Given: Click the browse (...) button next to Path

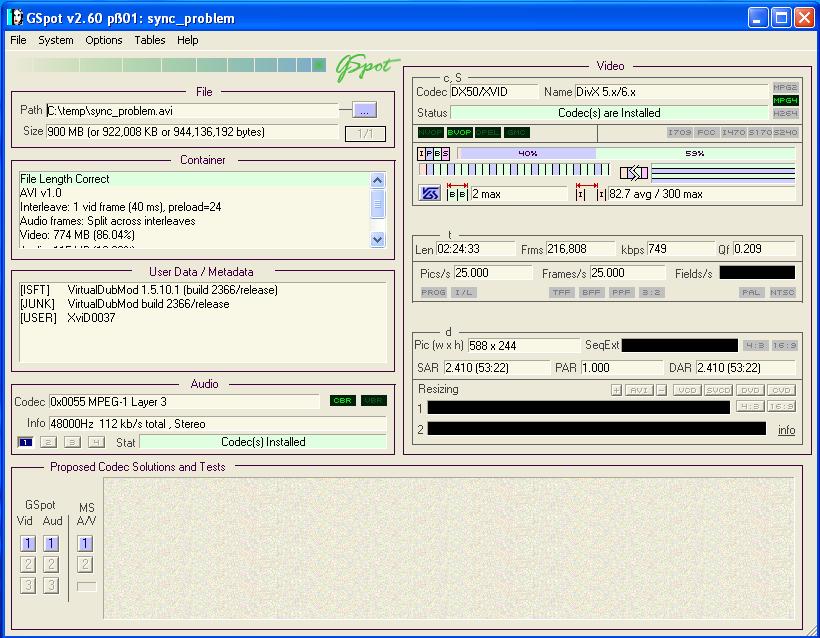Looking at the screenshot, I should click(x=365, y=110).
